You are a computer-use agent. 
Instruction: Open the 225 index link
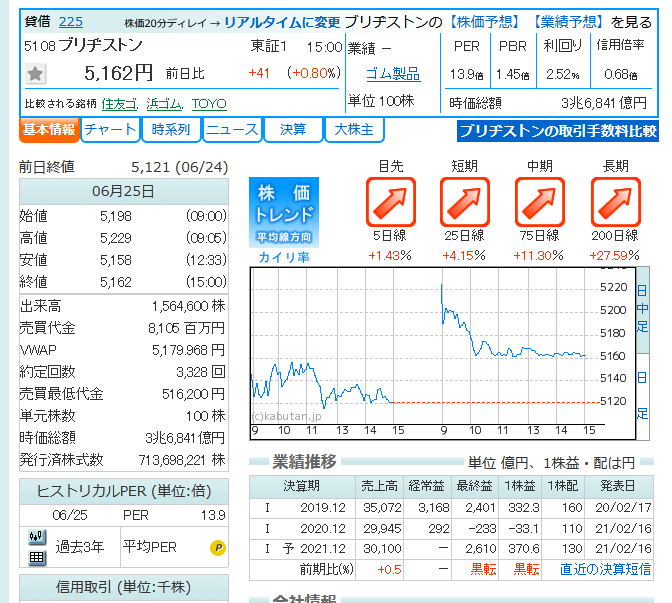71,22
